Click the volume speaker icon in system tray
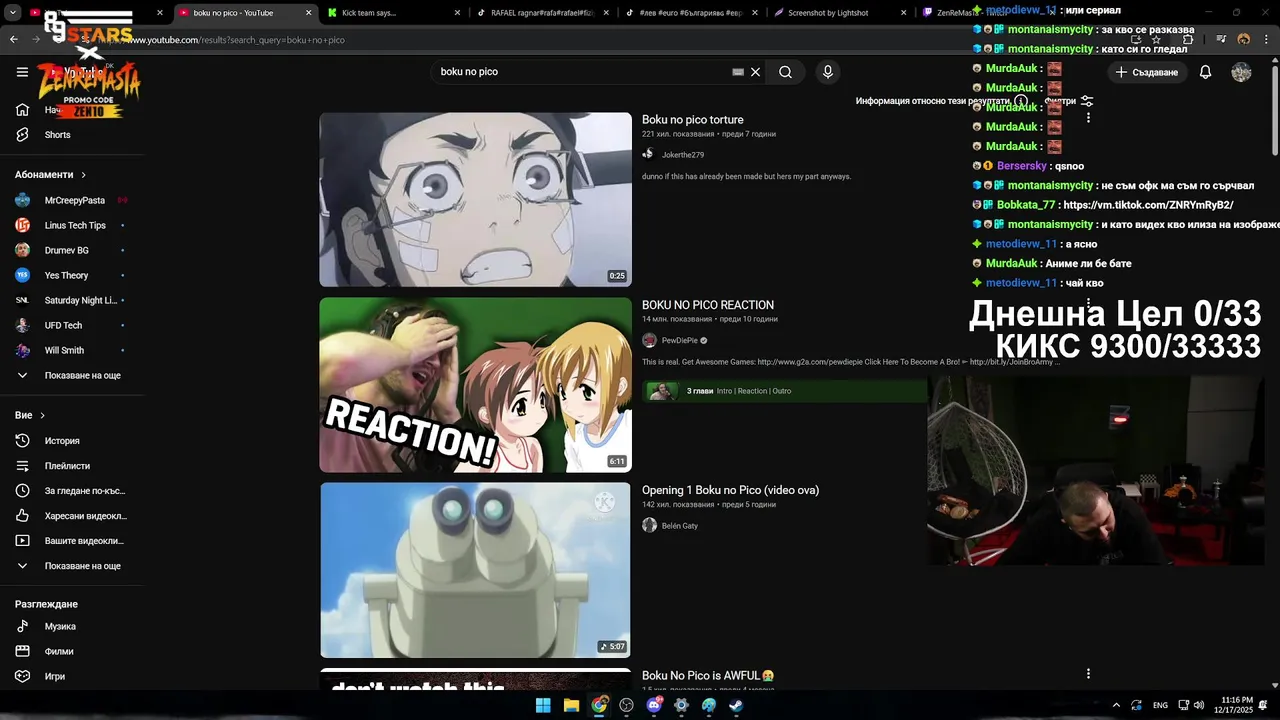The width and height of the screenshot is (1280, 720). point(1199,705)
